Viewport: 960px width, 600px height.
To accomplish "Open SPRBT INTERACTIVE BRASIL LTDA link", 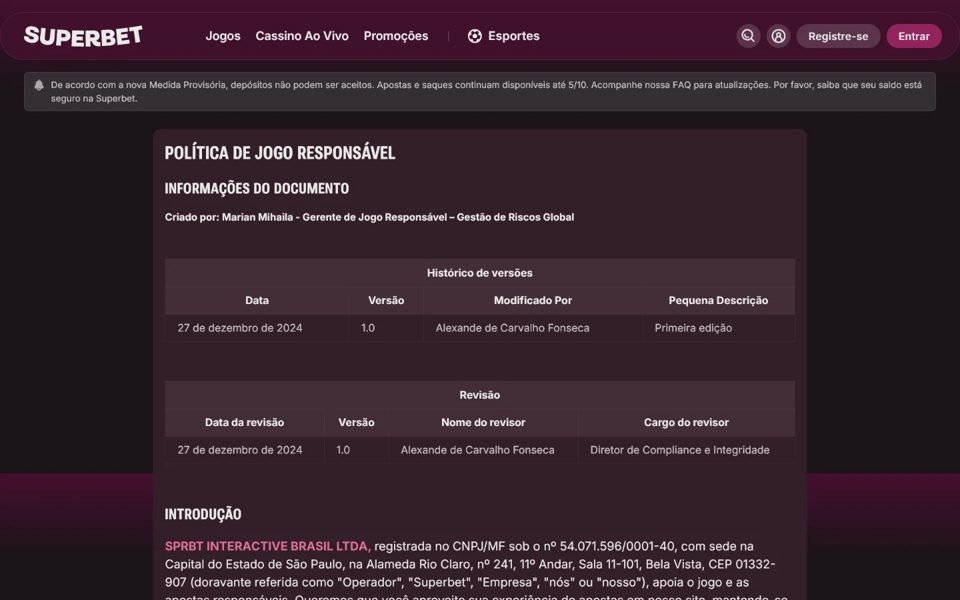I will [268, 546].
